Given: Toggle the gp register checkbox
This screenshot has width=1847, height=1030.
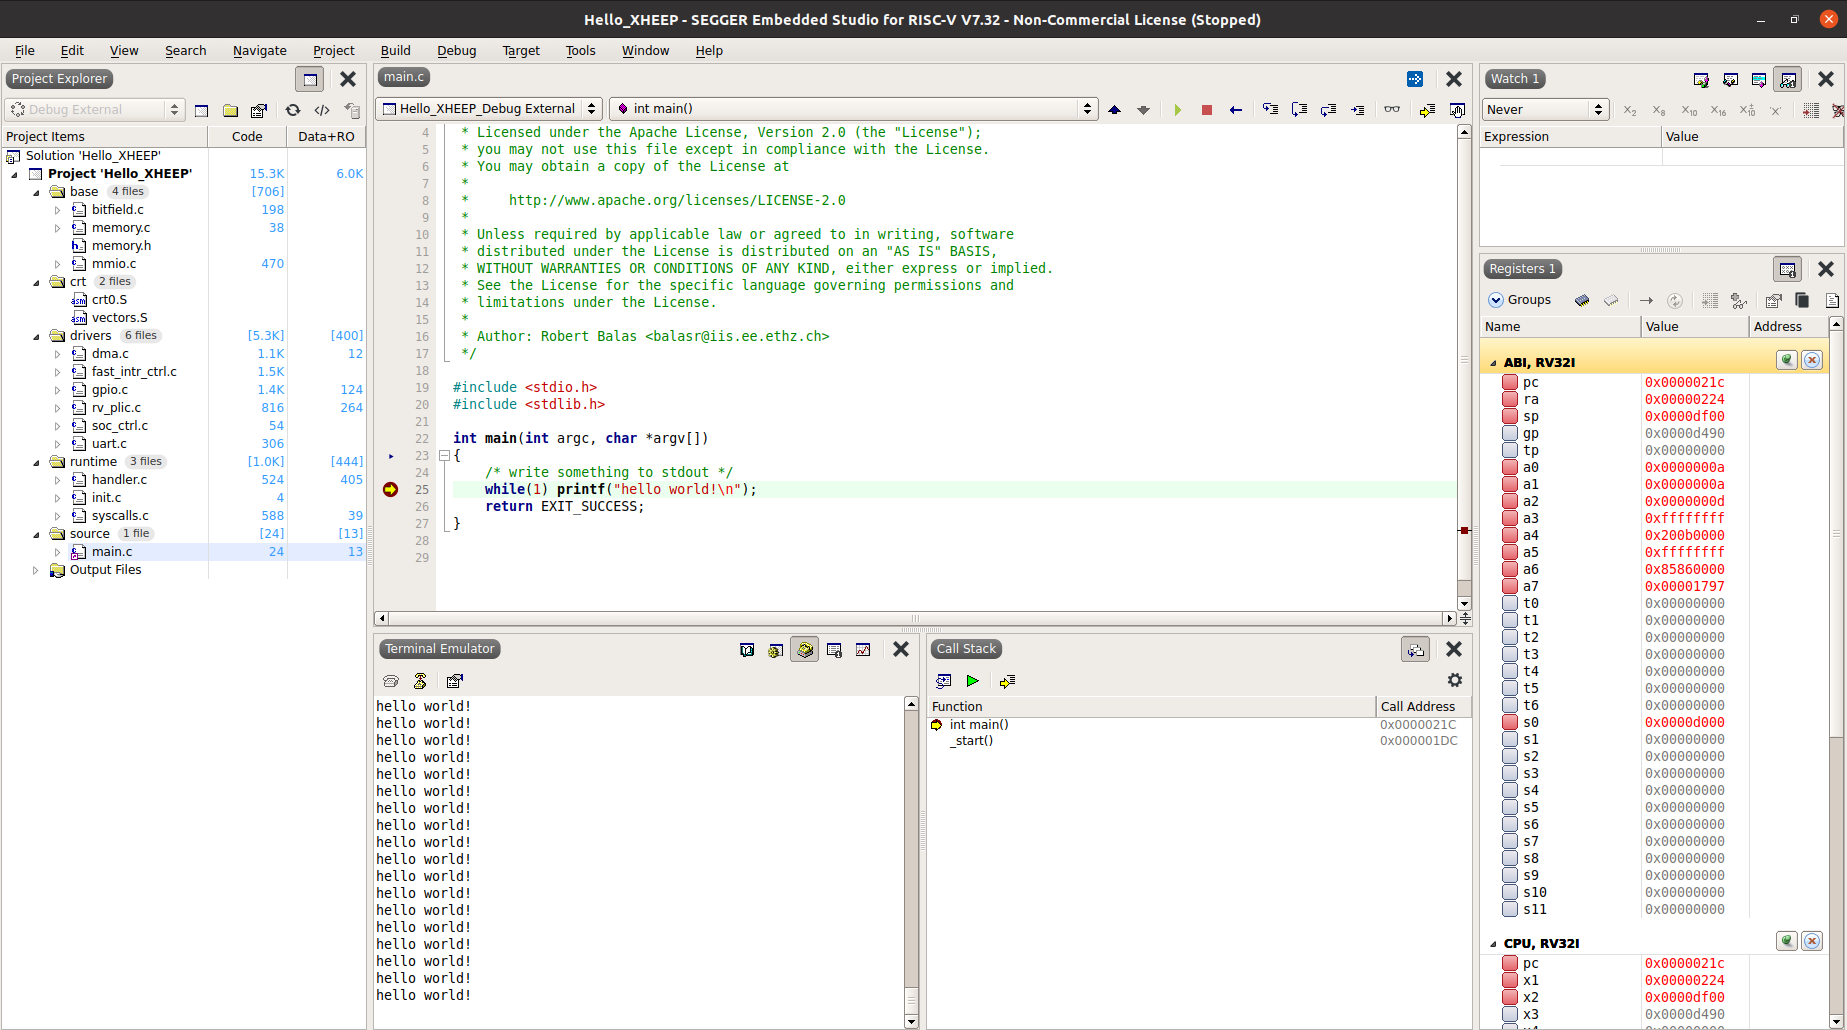Looking at the screenshot, I should (1510, 433).
